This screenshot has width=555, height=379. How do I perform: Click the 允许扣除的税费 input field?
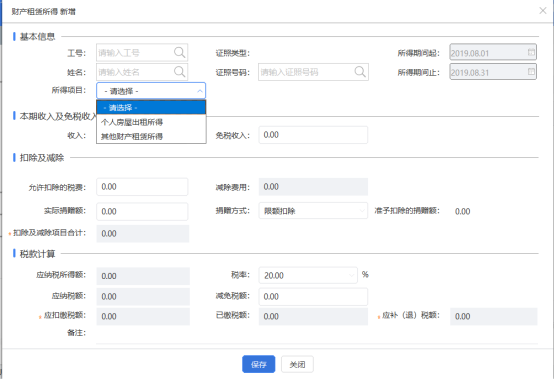[x=142, y=187]
